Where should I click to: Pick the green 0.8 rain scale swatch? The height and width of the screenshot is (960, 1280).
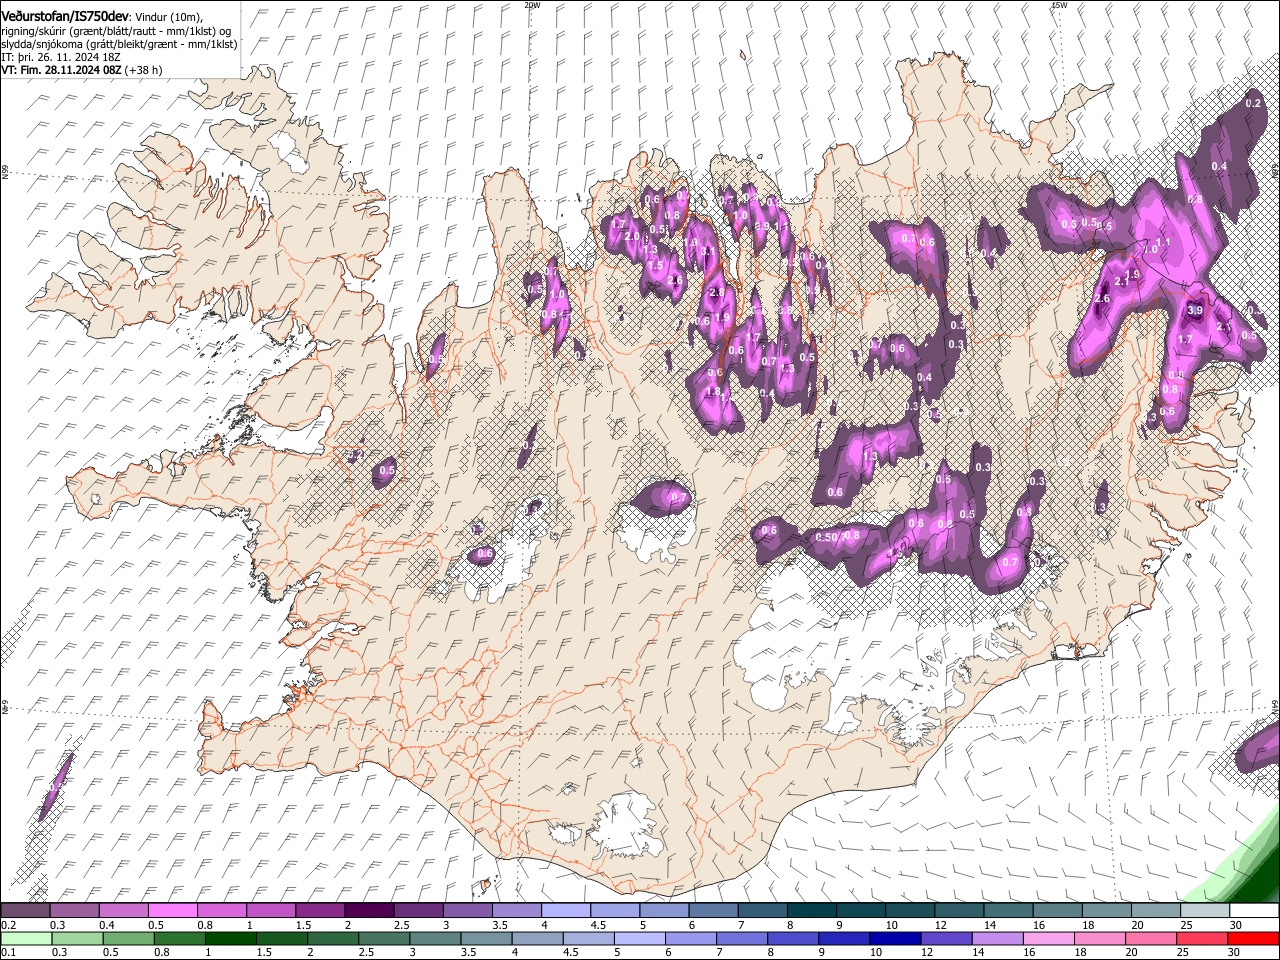[179, 939]
